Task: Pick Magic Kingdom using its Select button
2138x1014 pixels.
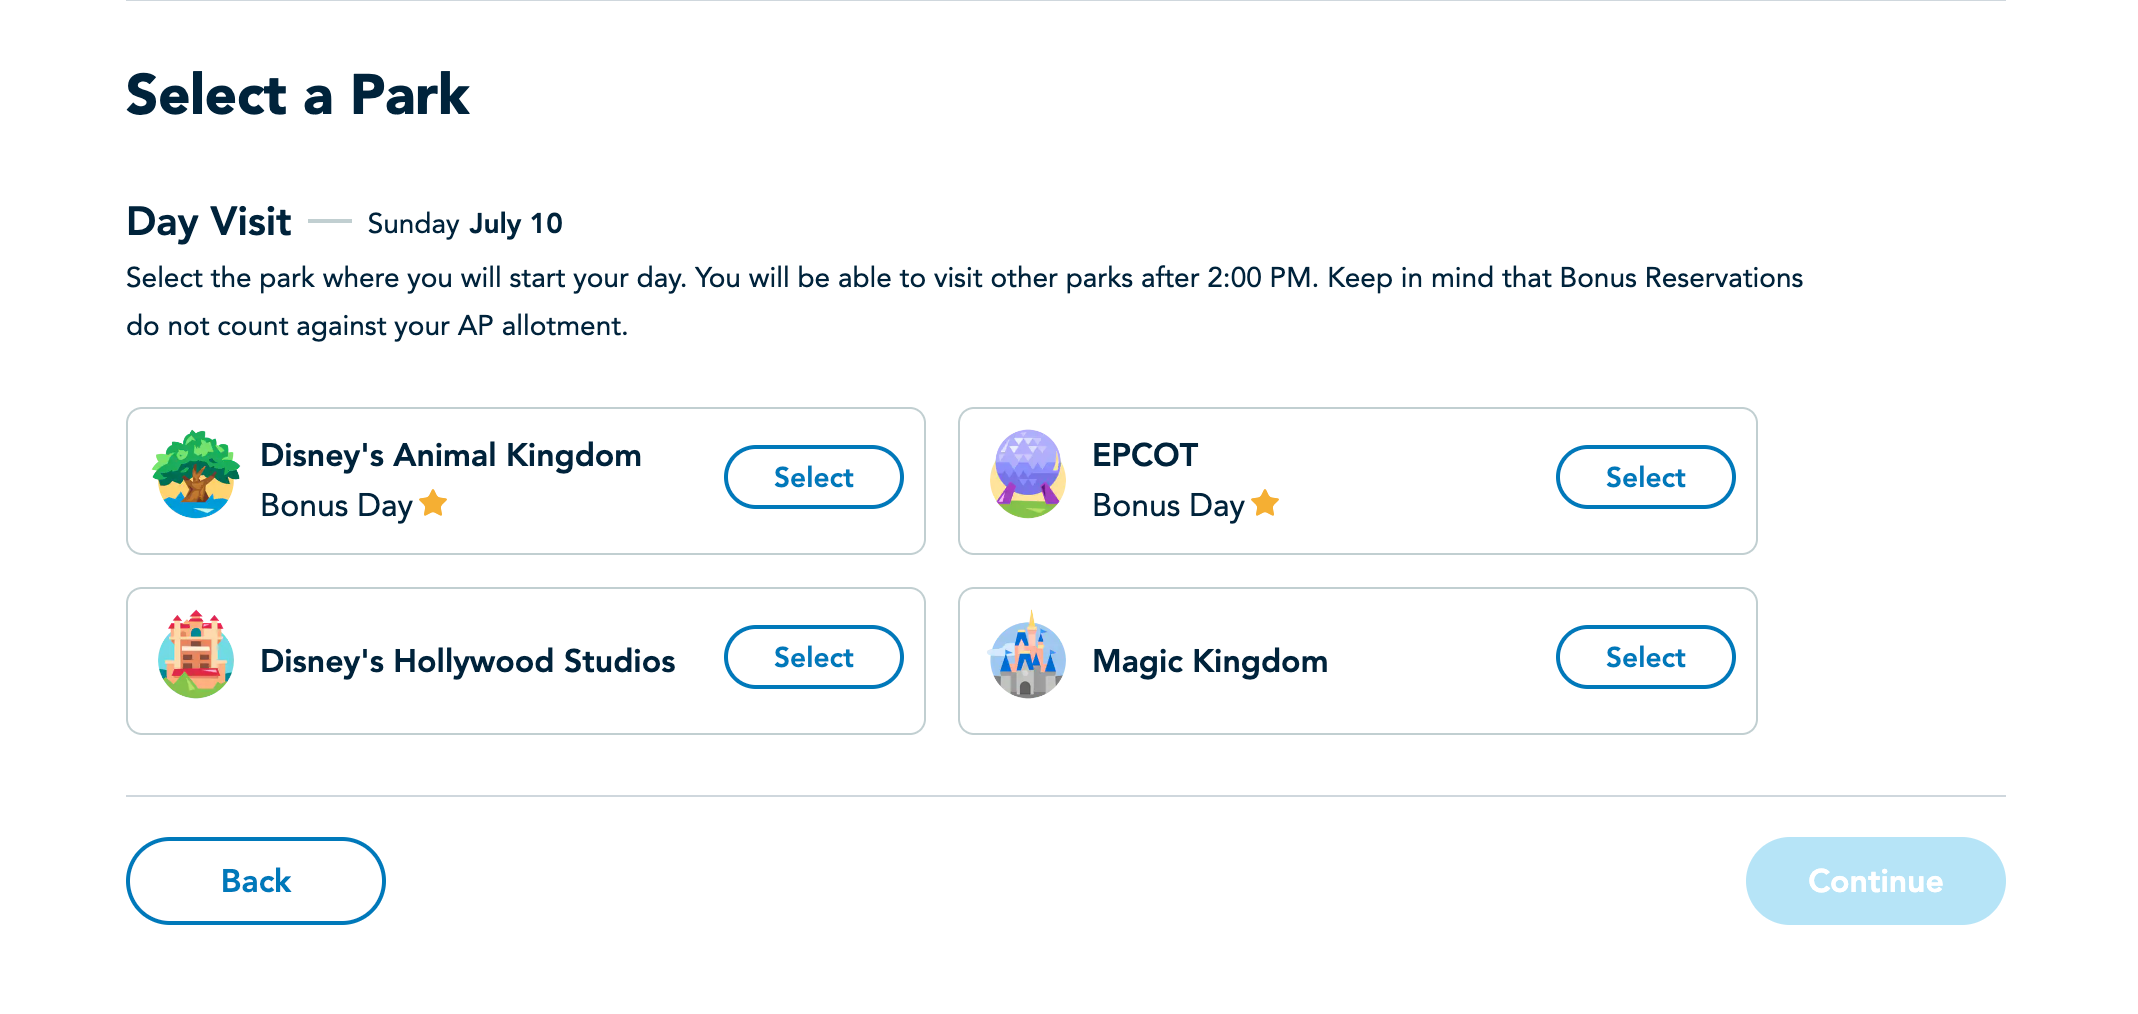Action: pyautogui.click(x=1645, y=657)
